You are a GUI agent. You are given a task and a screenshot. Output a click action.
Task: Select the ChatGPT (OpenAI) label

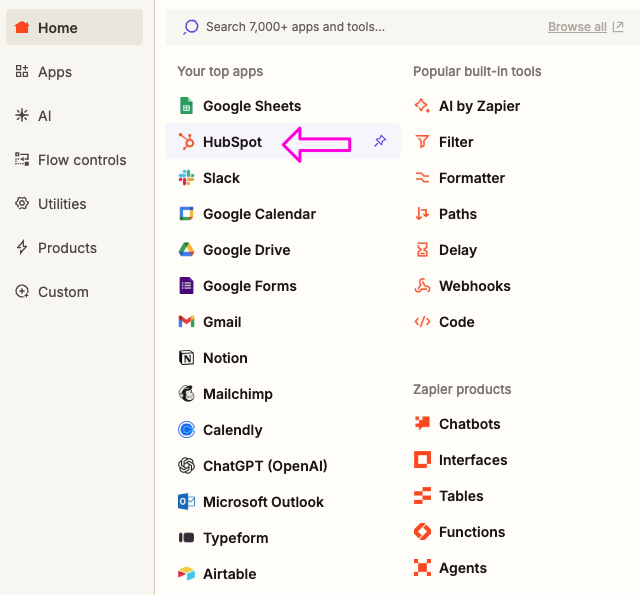[x=265, y=466]
